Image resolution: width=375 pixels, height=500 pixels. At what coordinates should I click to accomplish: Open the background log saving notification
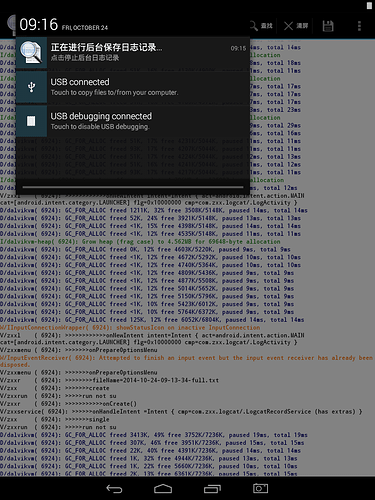(x=133, y=53)
